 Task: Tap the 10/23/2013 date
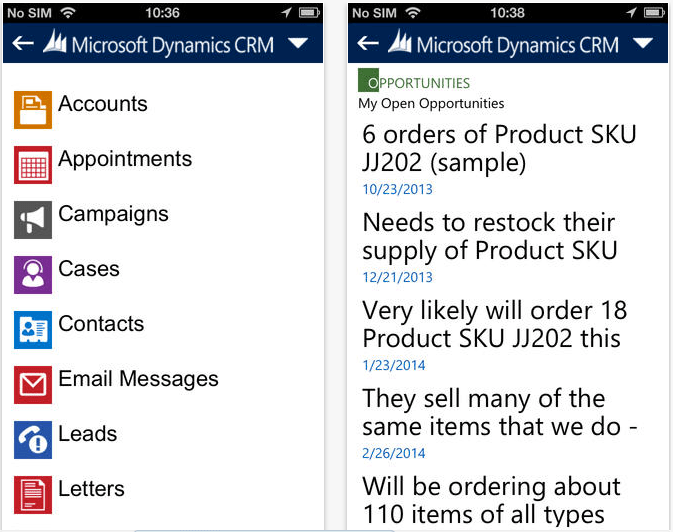[x=397, y=189]
